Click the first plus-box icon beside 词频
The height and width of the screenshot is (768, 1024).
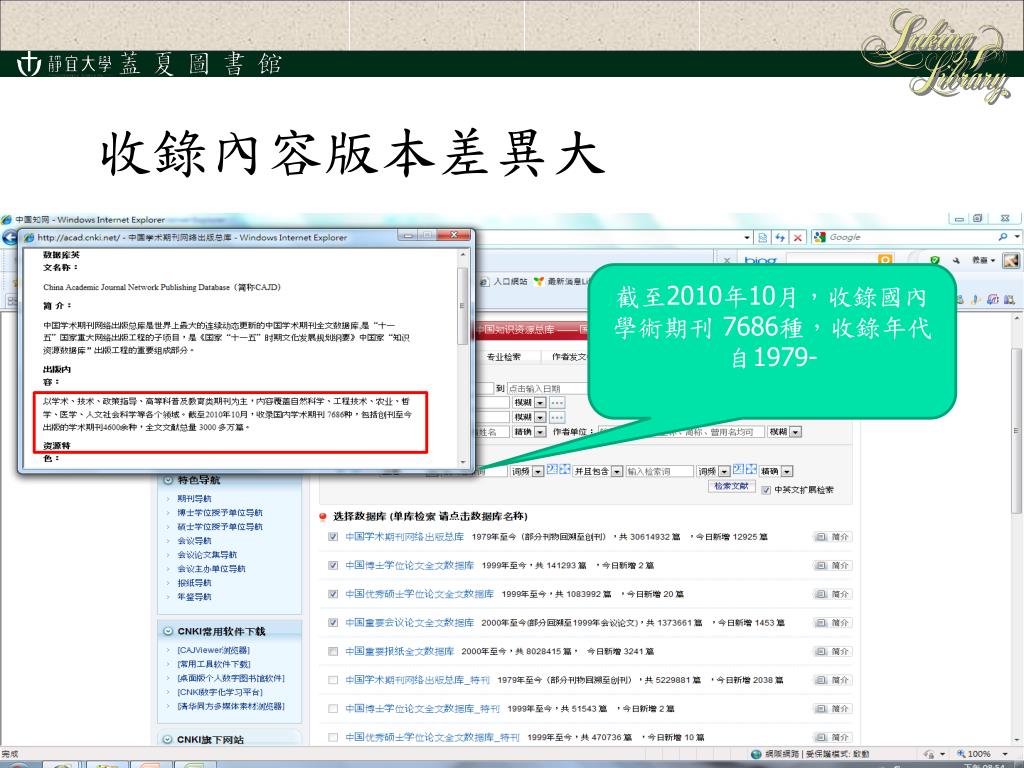(x=552, y=469)
